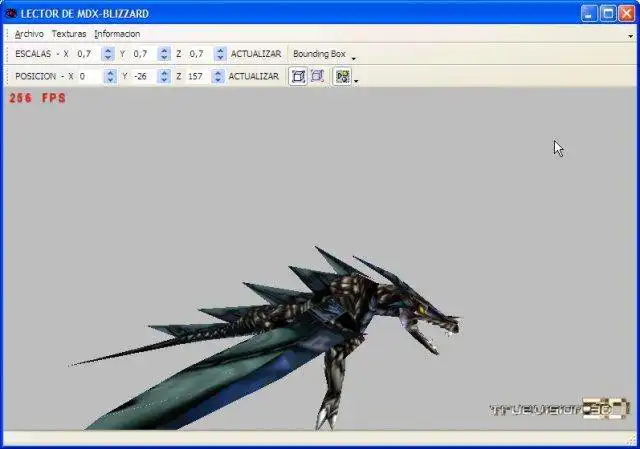640x449 pixels.
Task: Click the scale Y value field
Action: click(144, 54)
